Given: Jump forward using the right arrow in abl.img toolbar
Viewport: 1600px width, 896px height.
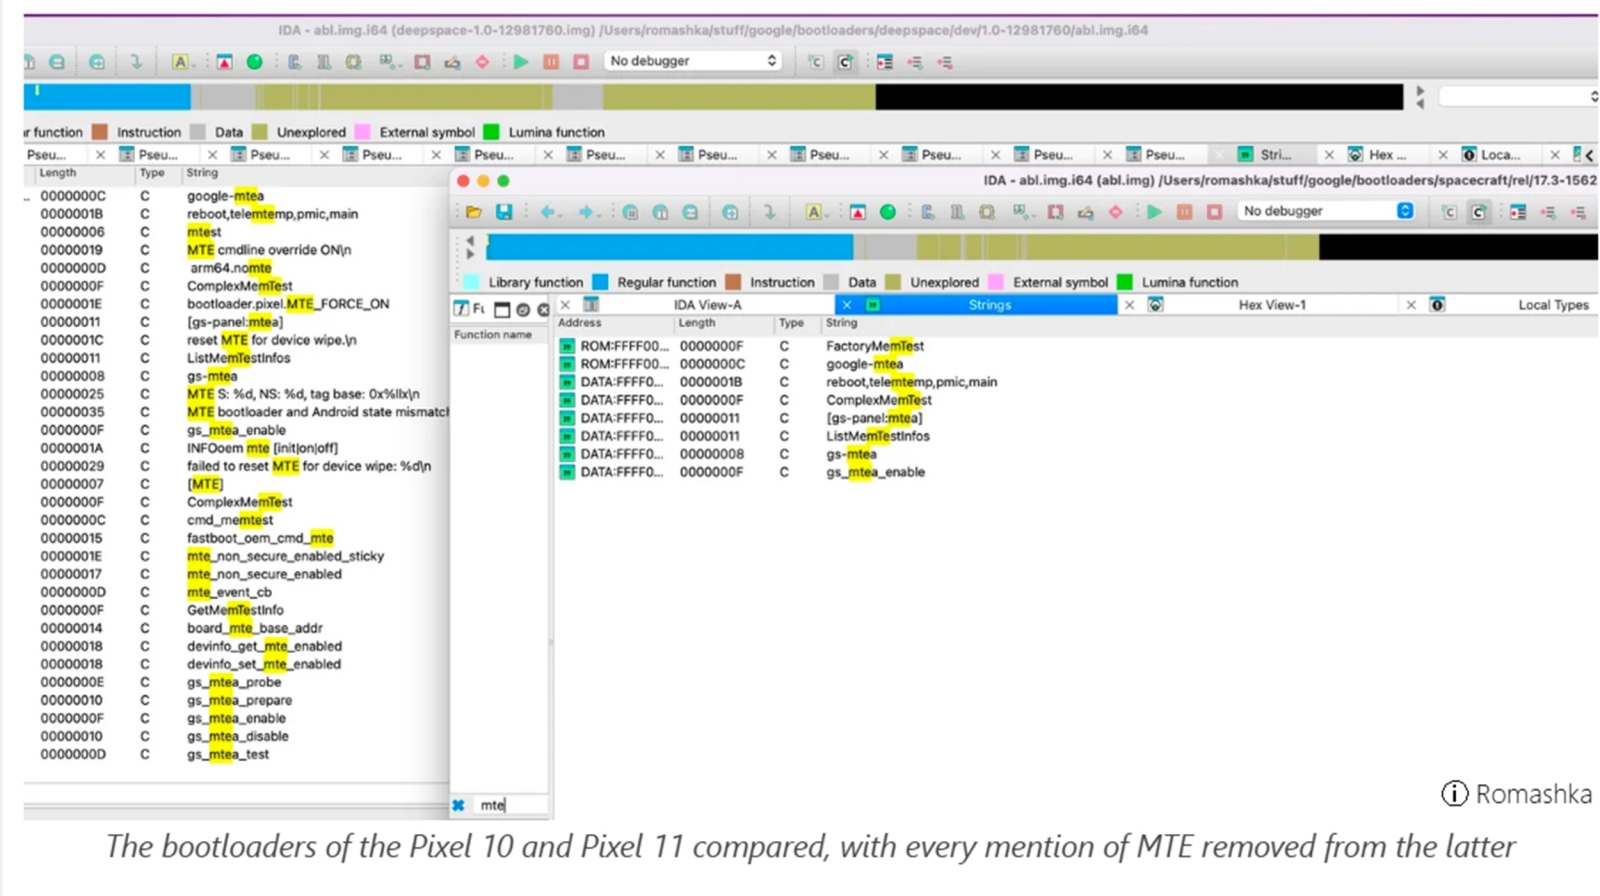Looking at the screenshot, I should [586, 212].
